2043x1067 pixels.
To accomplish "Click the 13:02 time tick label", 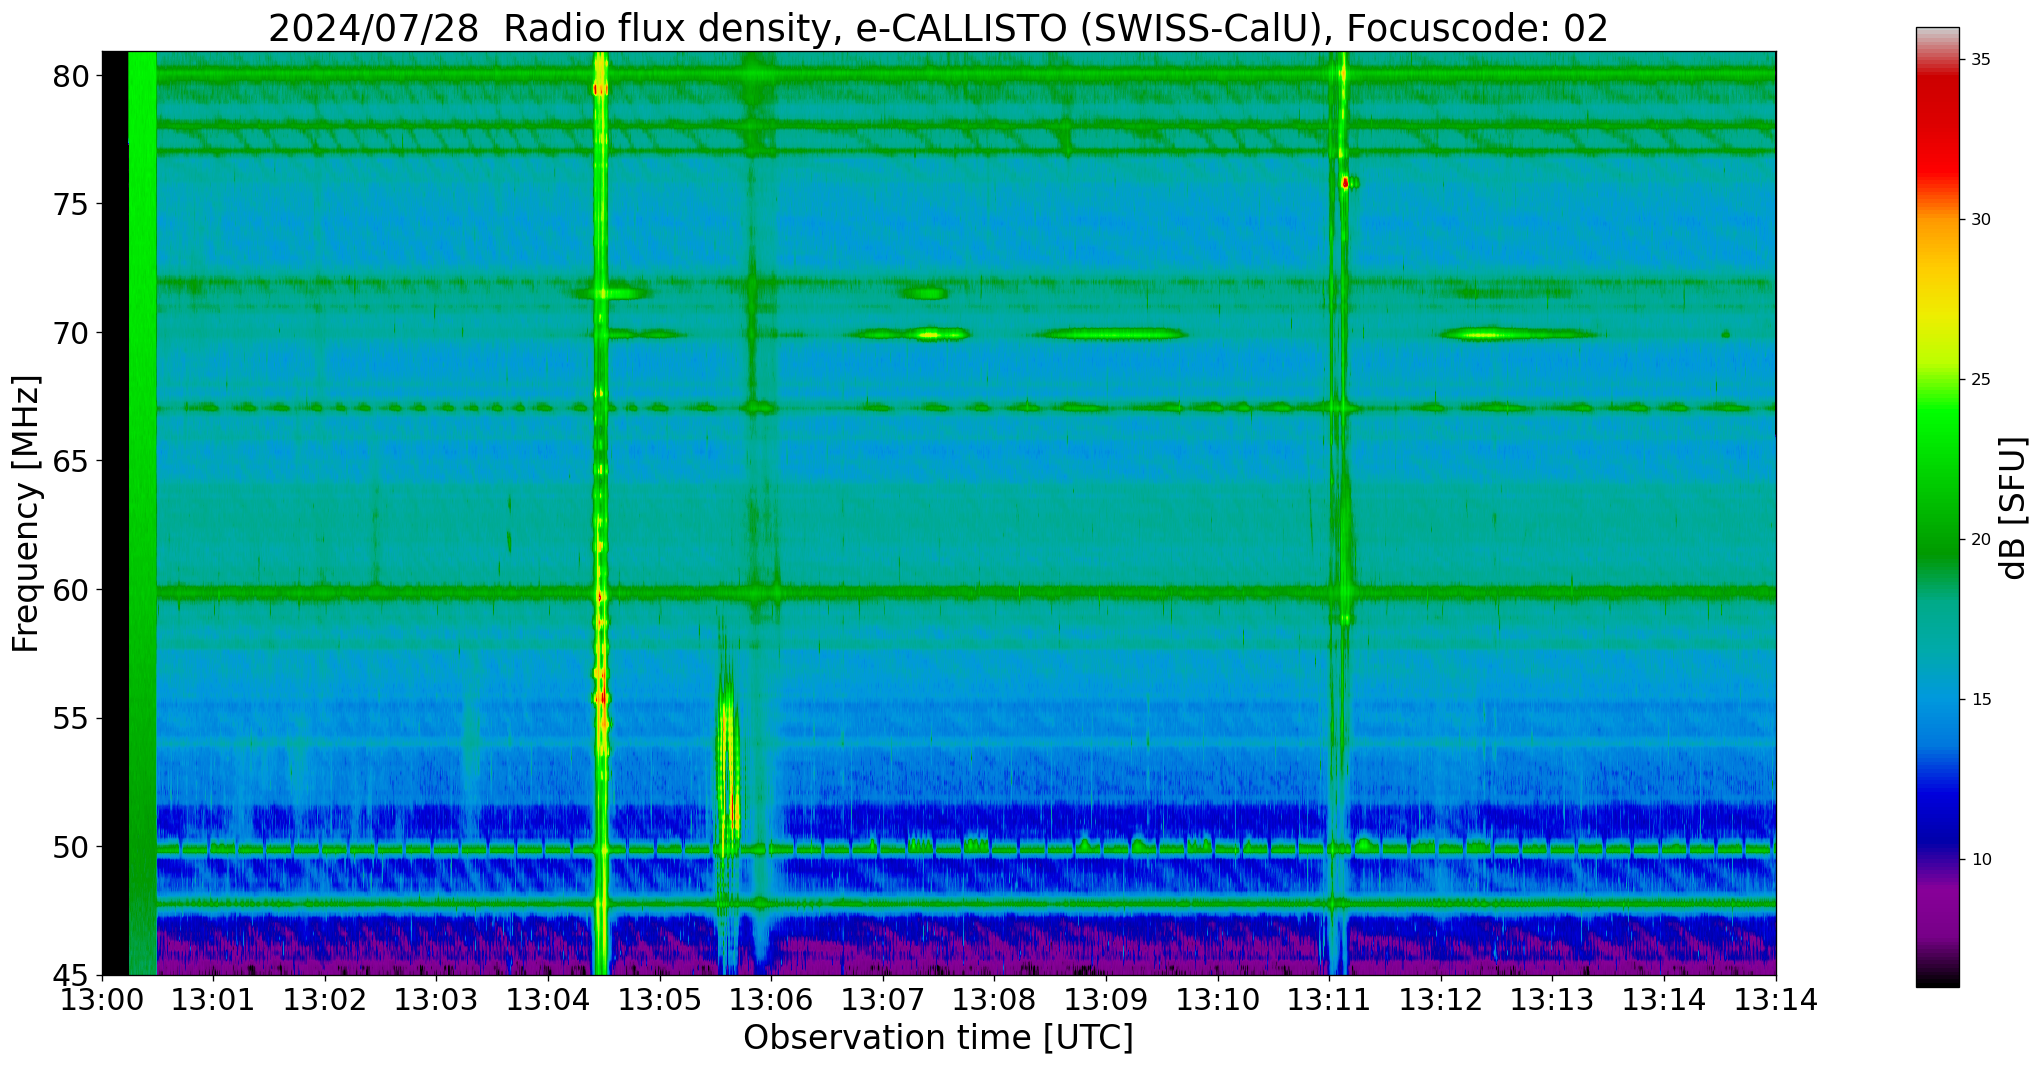I will click(325, 1000).
